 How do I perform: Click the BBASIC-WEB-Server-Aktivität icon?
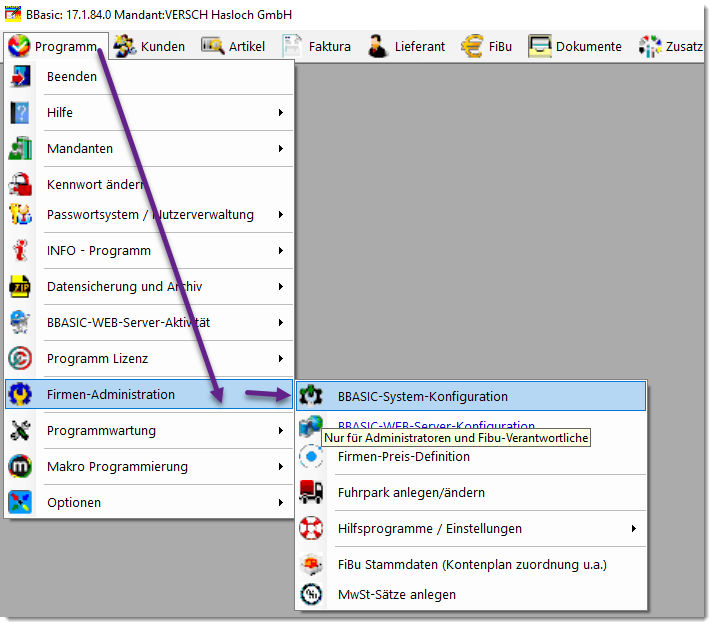click(20, 322)
